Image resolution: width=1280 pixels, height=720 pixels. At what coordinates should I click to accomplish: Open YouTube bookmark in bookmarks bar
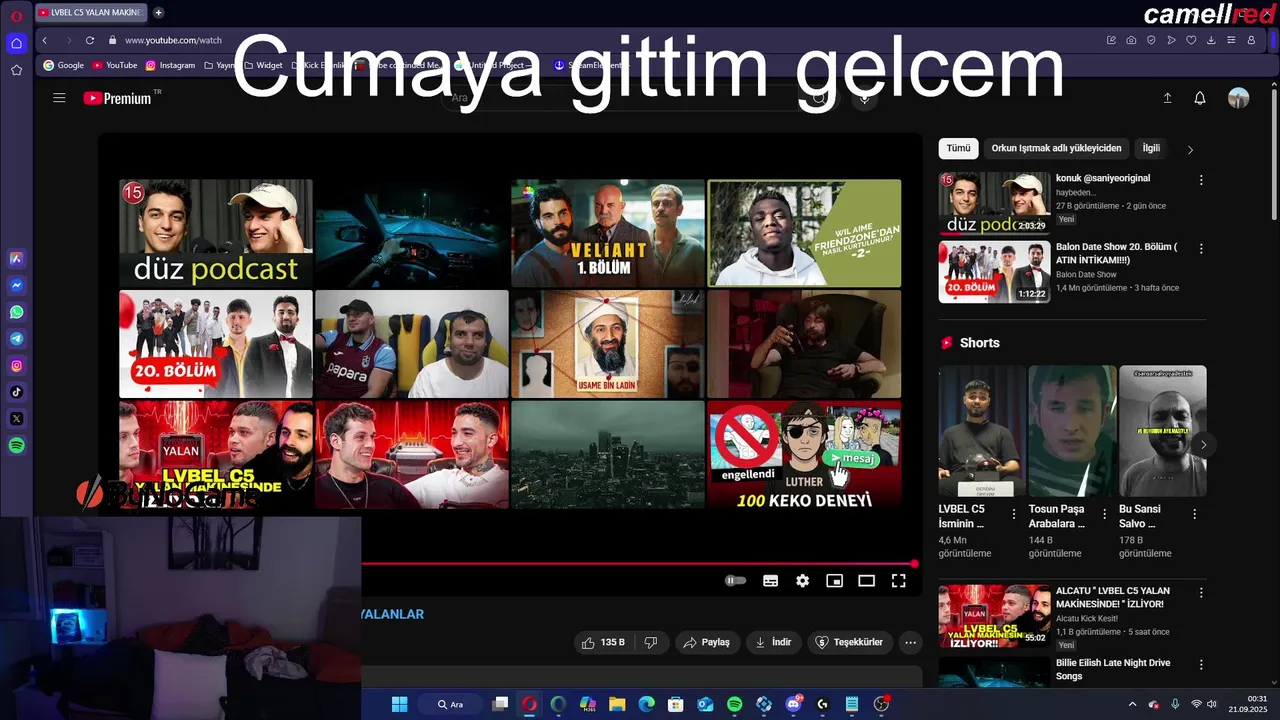(x=115, y=65)
